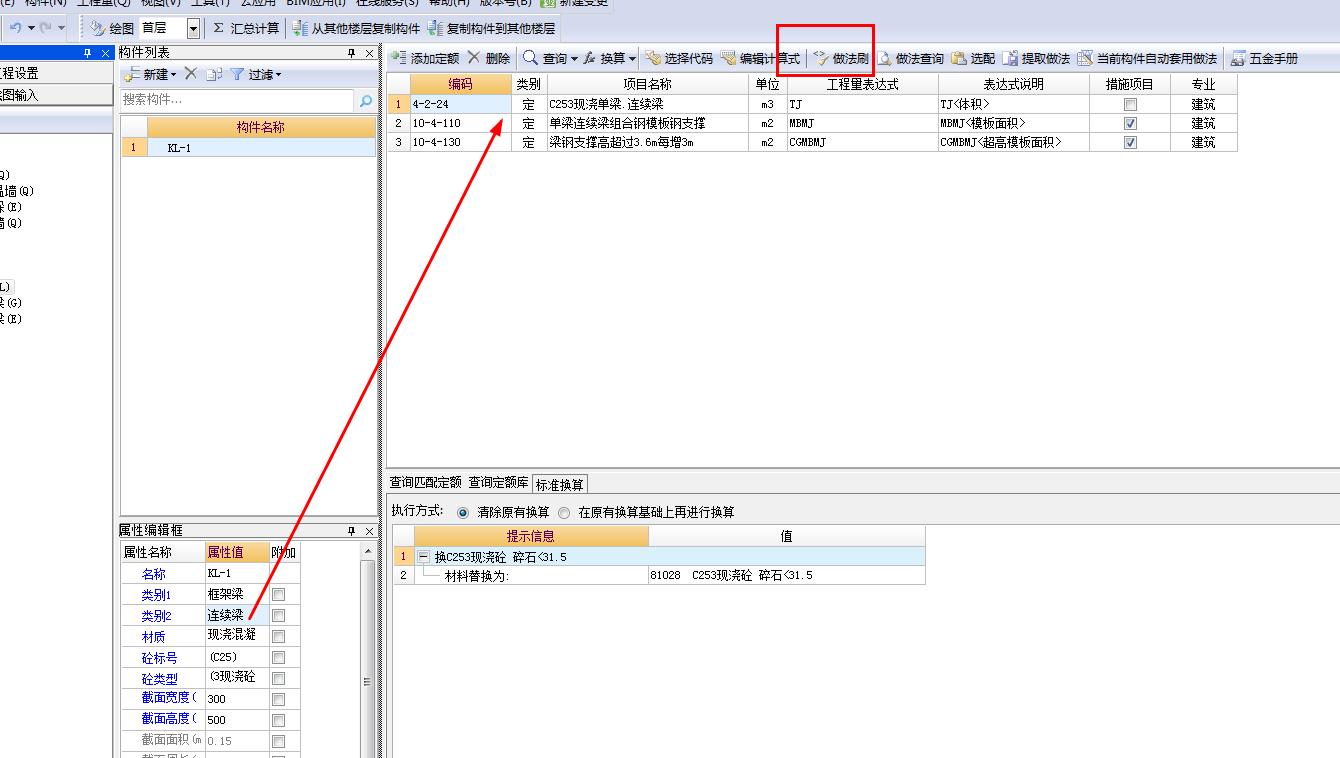
Task: Click in the 搜索构件 search field
Action: coord(238,100)
